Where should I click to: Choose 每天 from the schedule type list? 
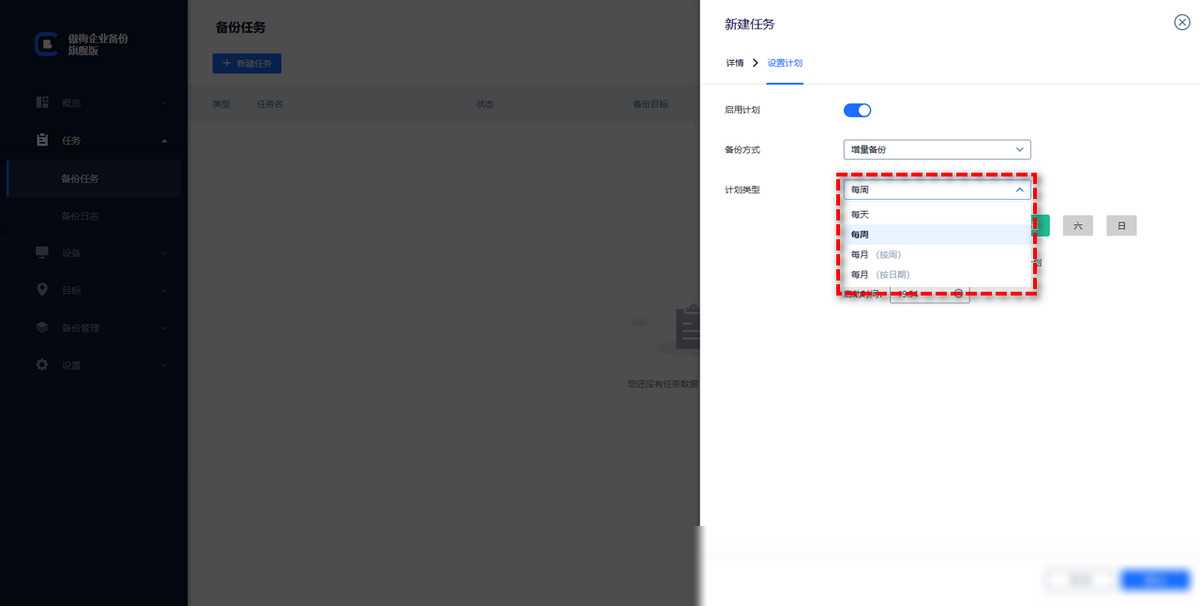coord(937,214)
